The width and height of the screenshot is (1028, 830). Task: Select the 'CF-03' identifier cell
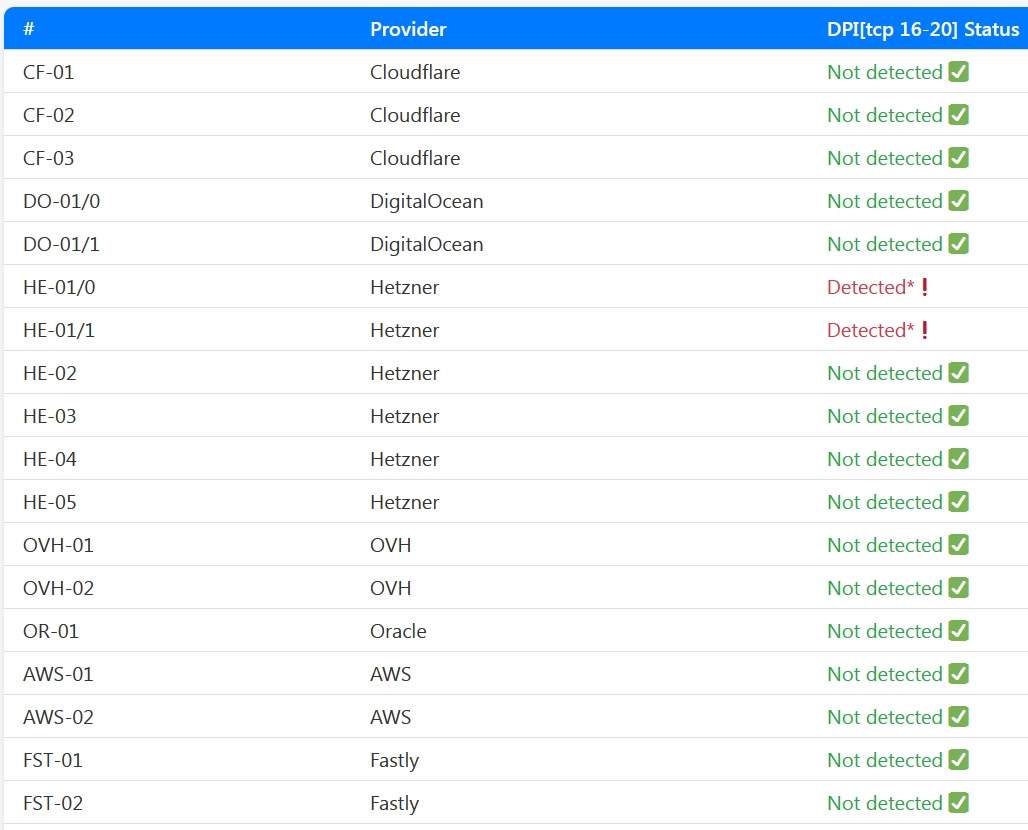coord(49,158)
